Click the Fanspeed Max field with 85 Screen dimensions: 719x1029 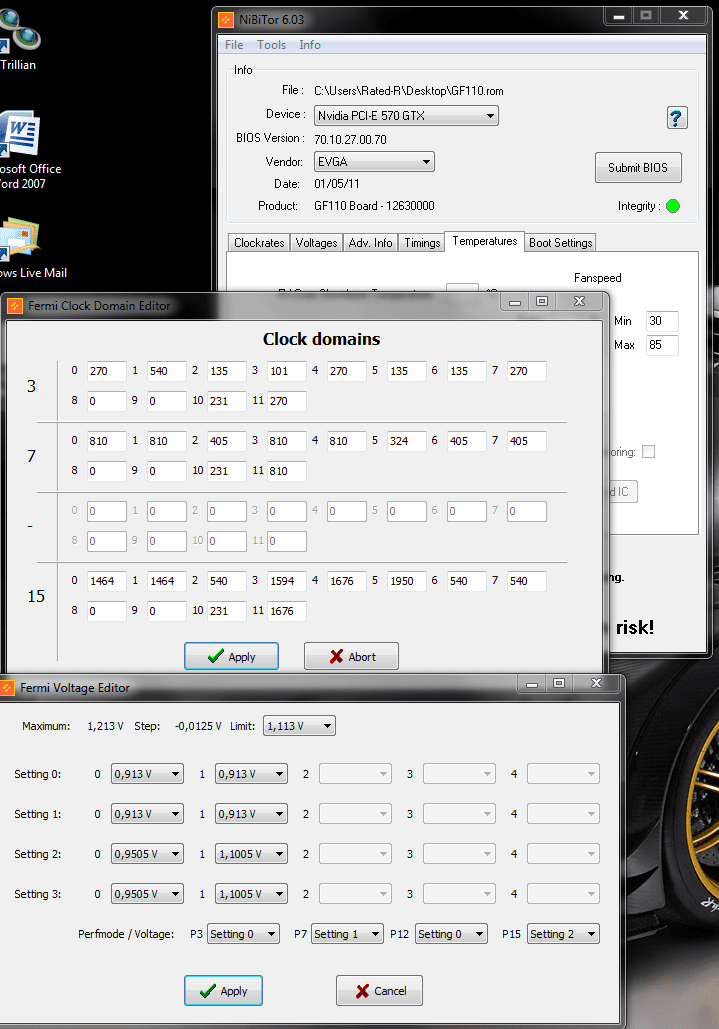(x=662, y=345)
